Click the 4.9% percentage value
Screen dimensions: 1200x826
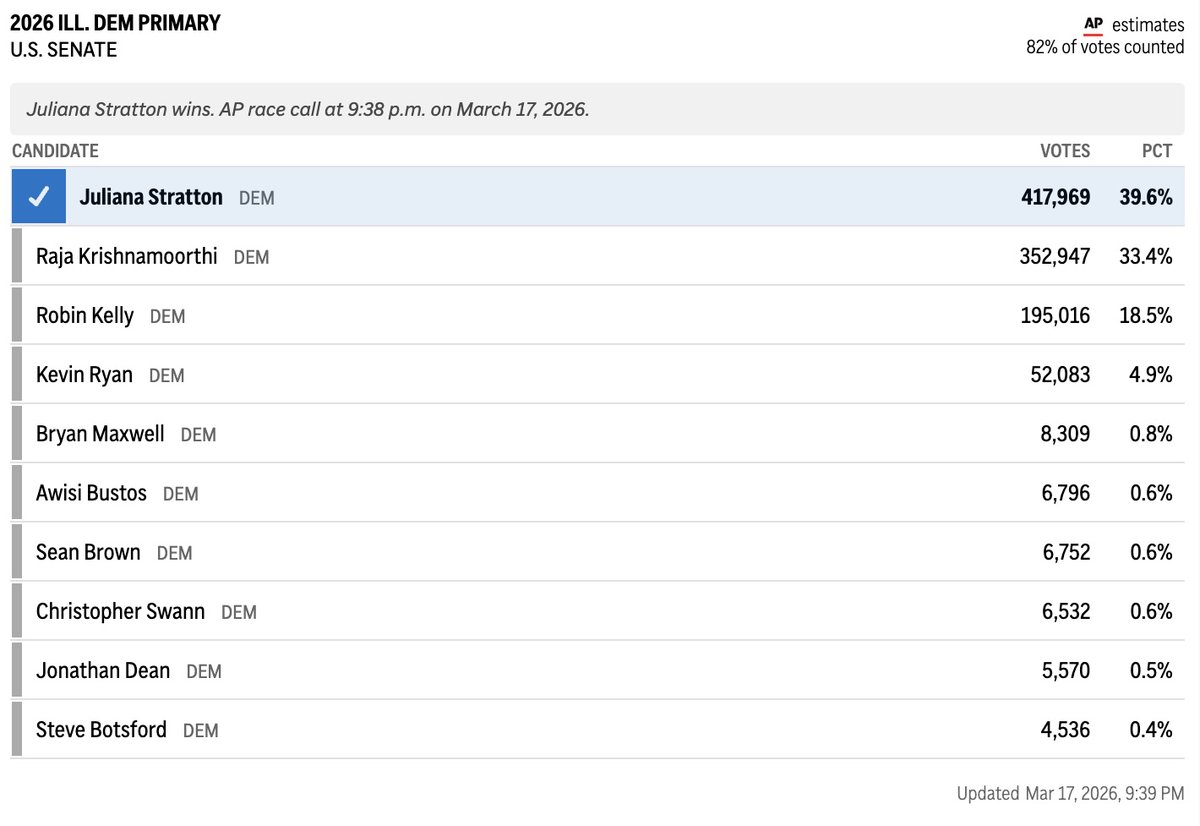(1151, 375)
